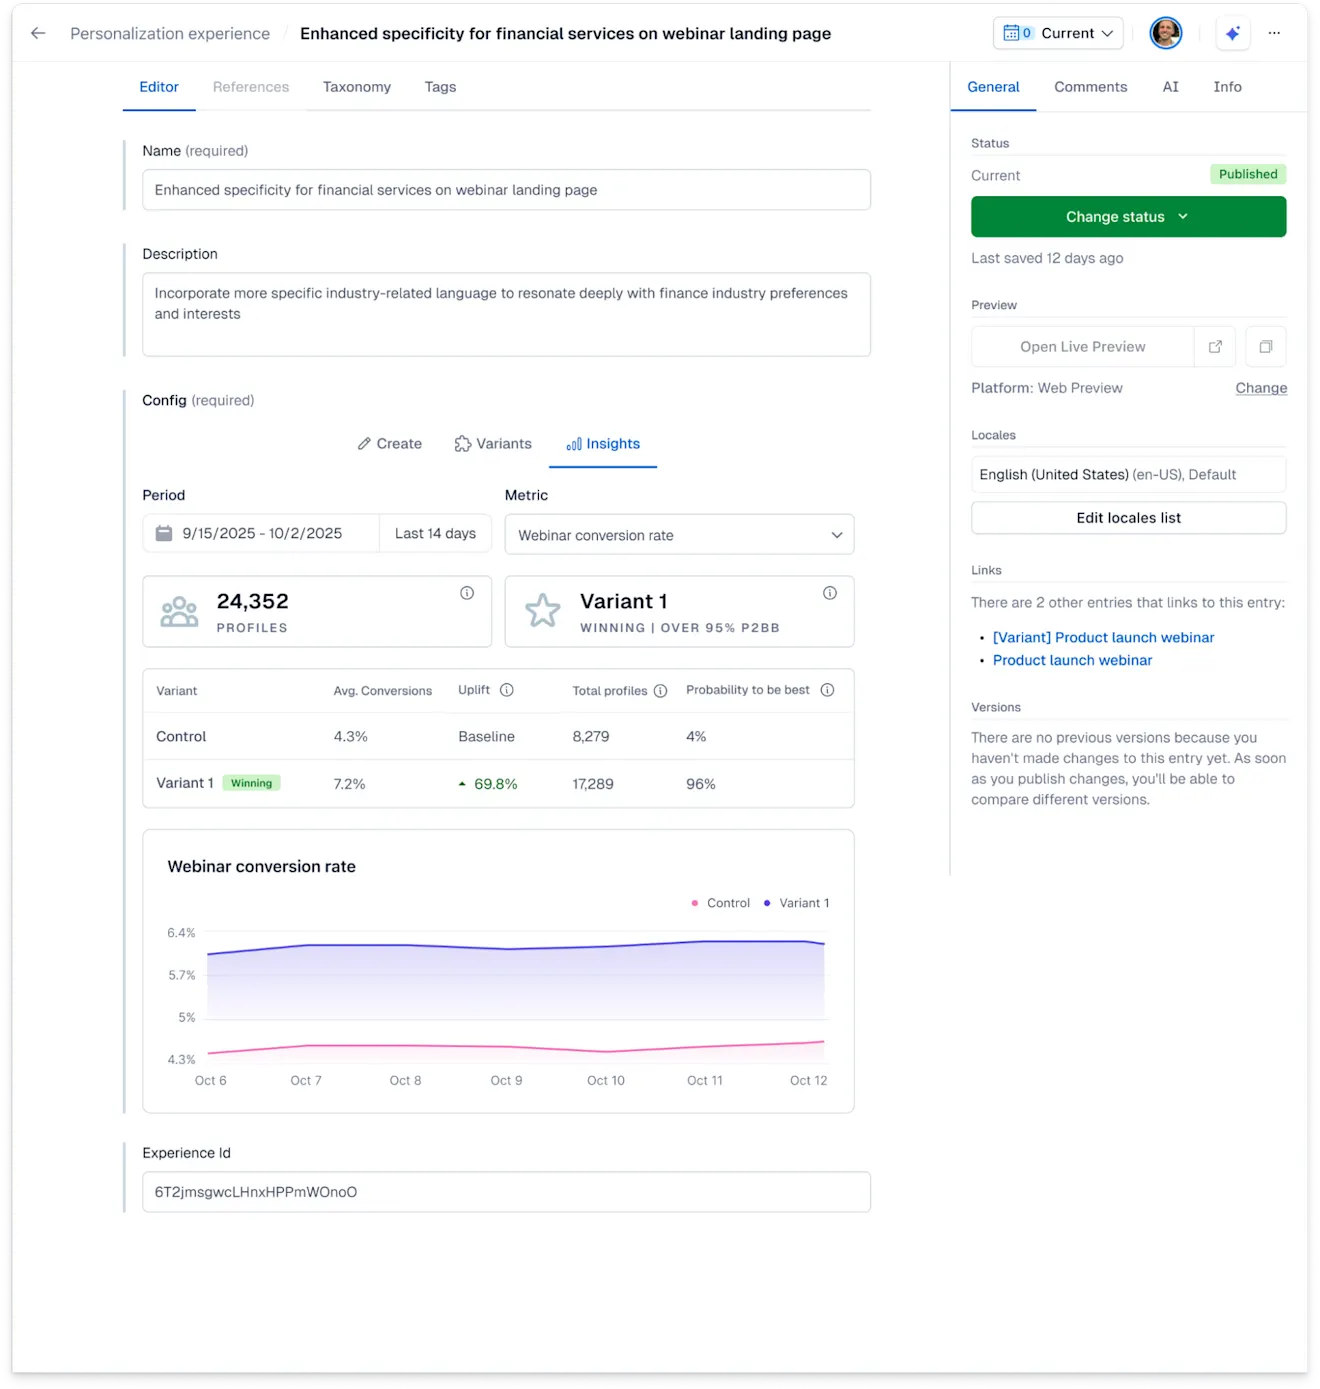Viewport: 1320px width, 1389px height.
Task: Click the Open Live Preview button
Action: click(x=1083, y=347)
